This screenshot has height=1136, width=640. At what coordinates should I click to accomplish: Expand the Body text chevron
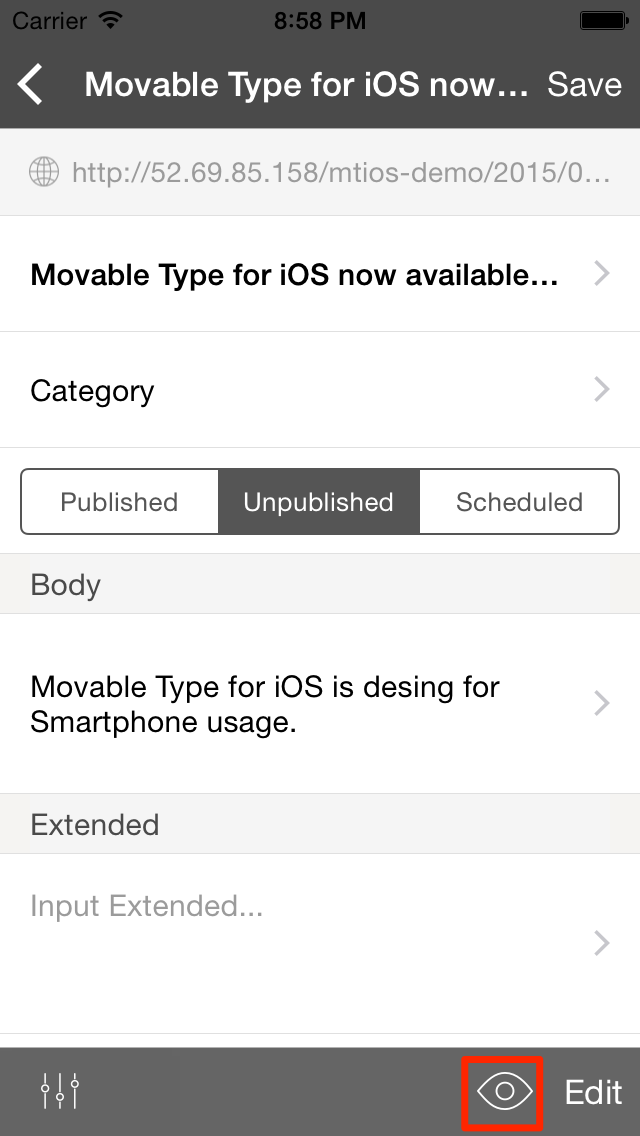click(x=602, y=703)
